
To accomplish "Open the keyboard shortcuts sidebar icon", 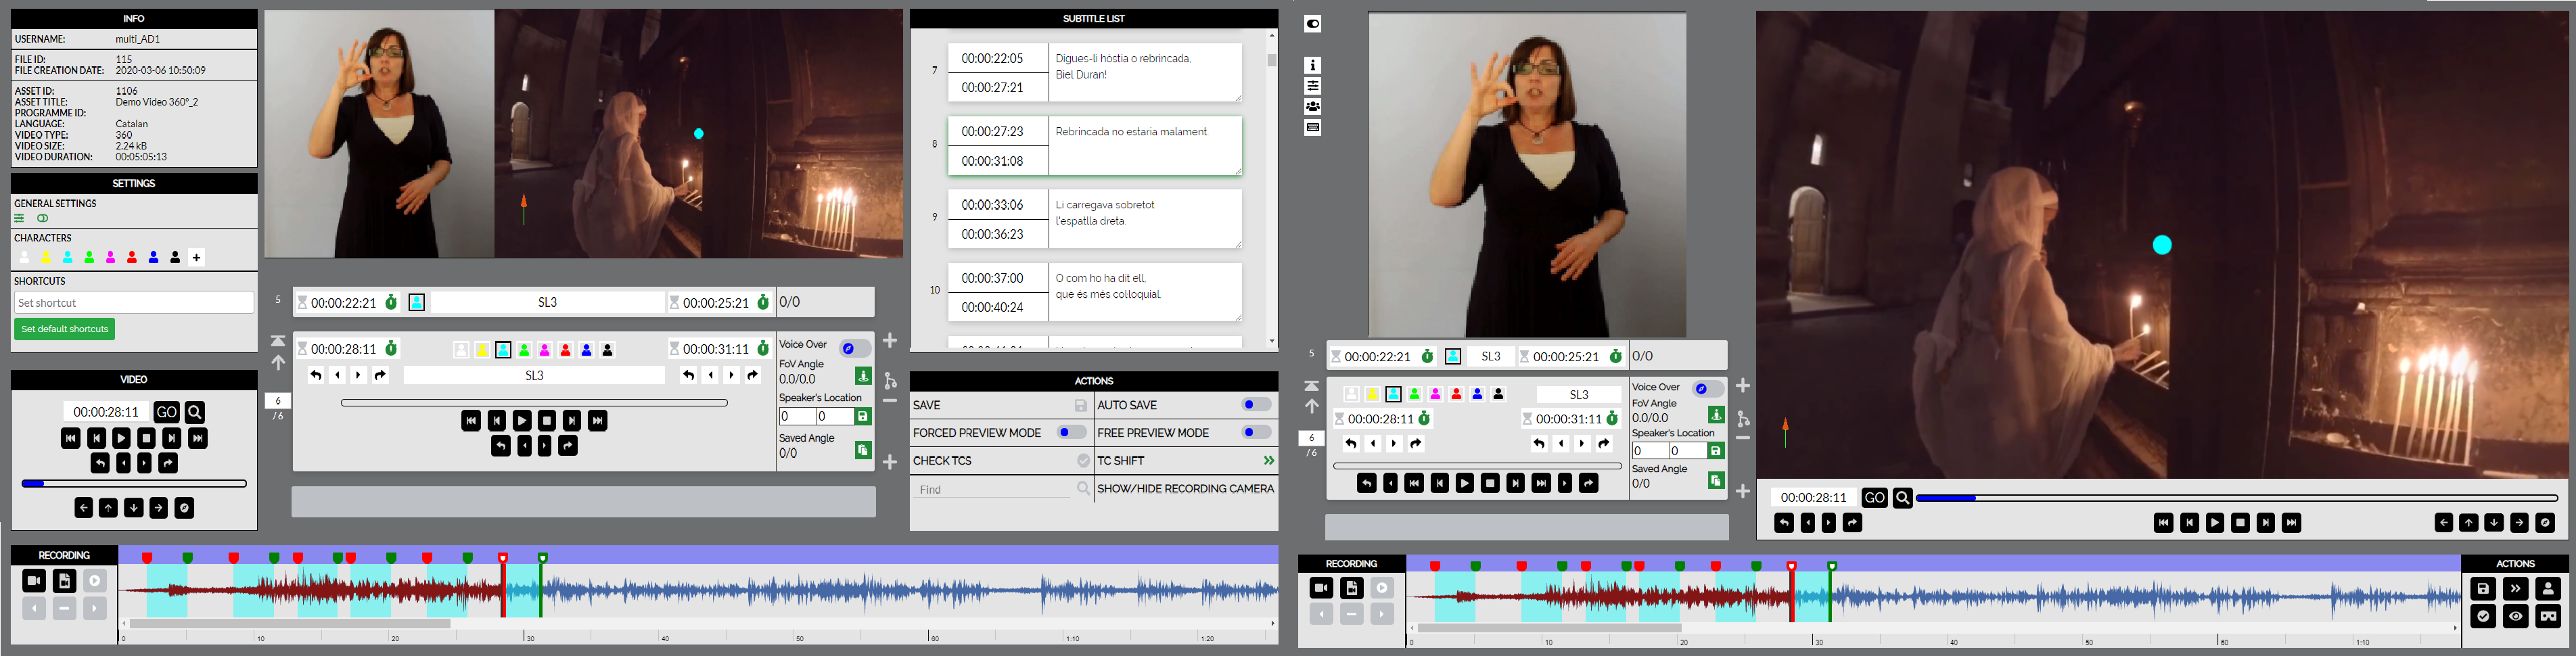I will pyautogui.click(x=1313, y=128).
